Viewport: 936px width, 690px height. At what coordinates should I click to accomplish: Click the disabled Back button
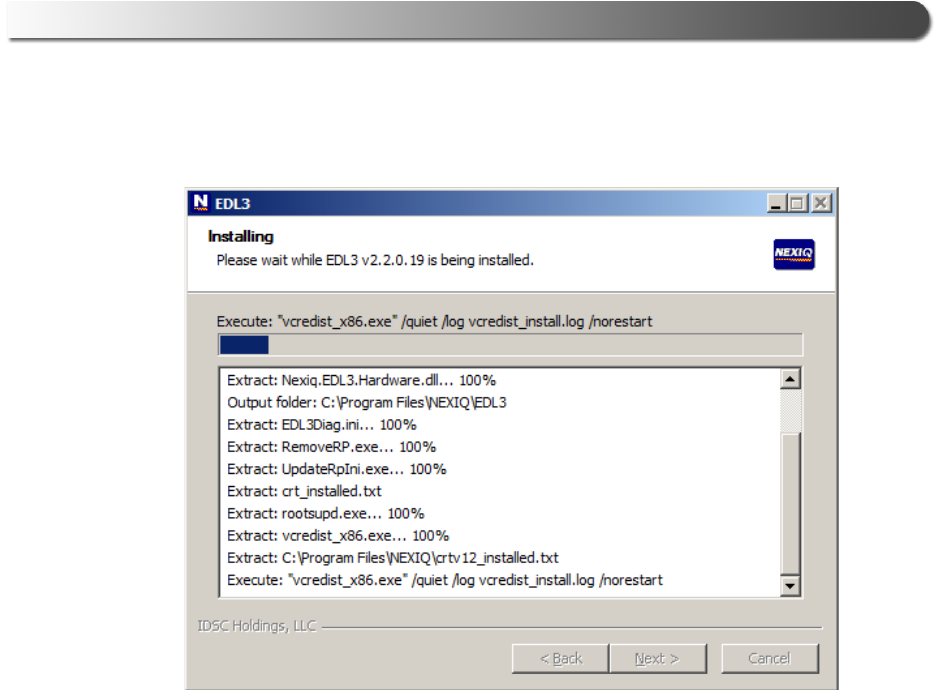pyautogui.click(x=561, y=658)
